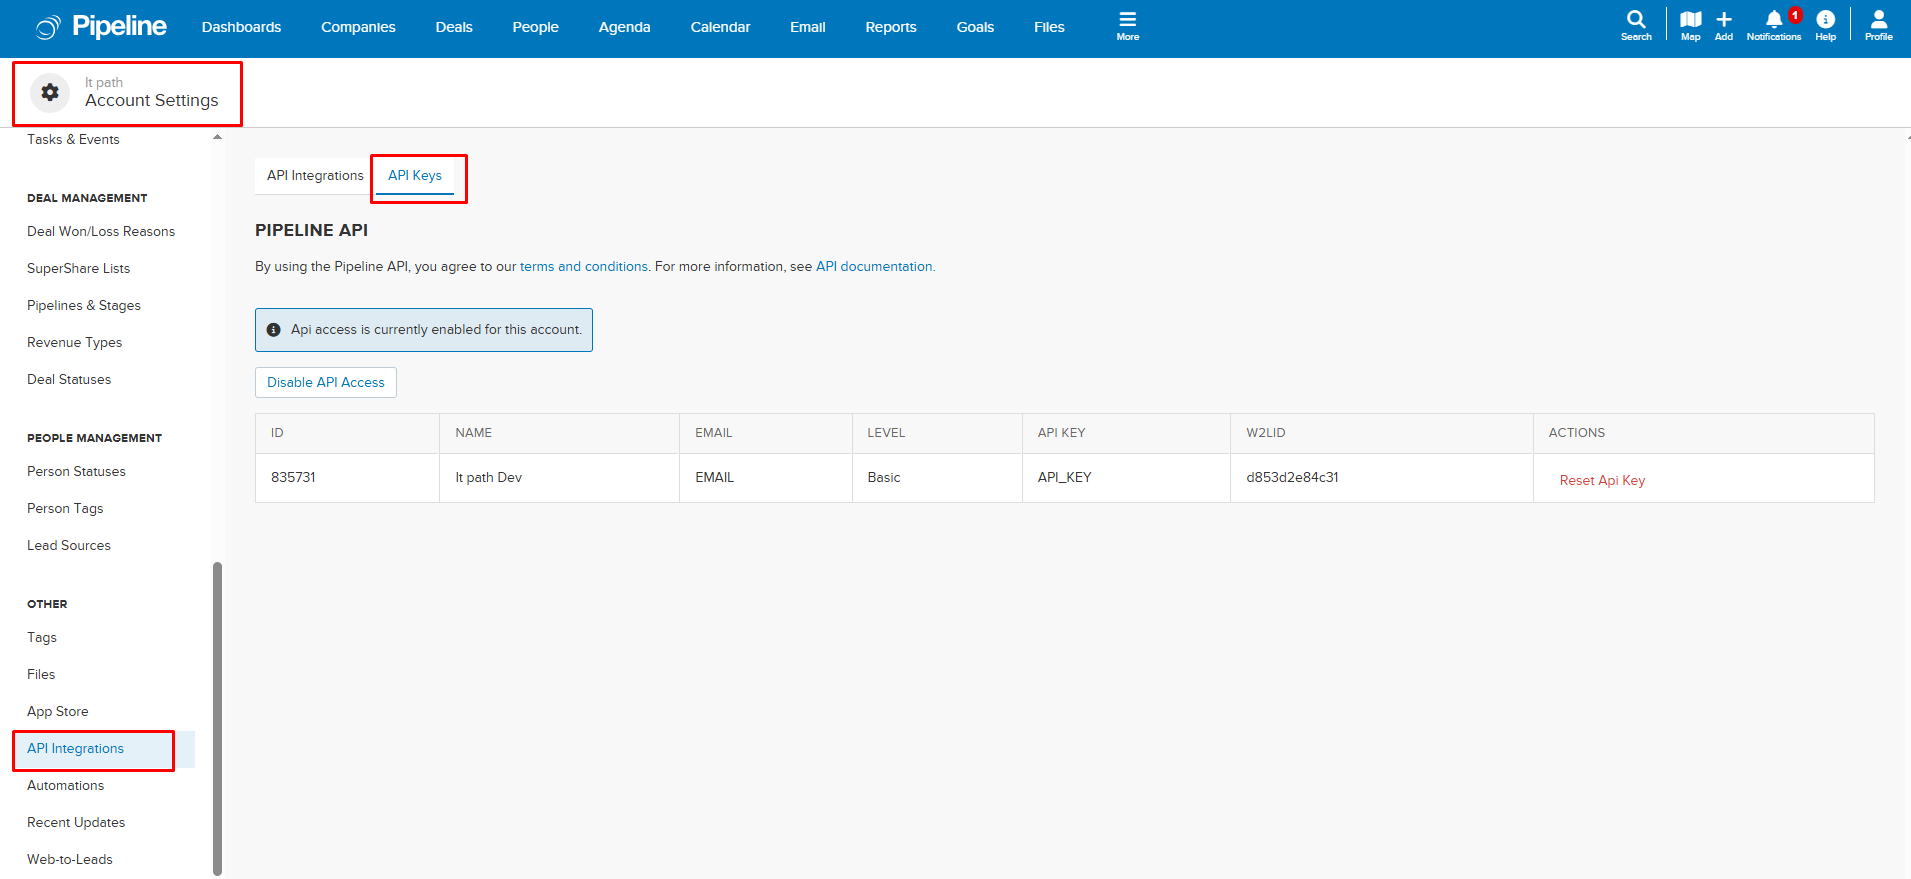
Task: Open the Profile user icon
Action: pyautogui.click(x=1878, y=20)
